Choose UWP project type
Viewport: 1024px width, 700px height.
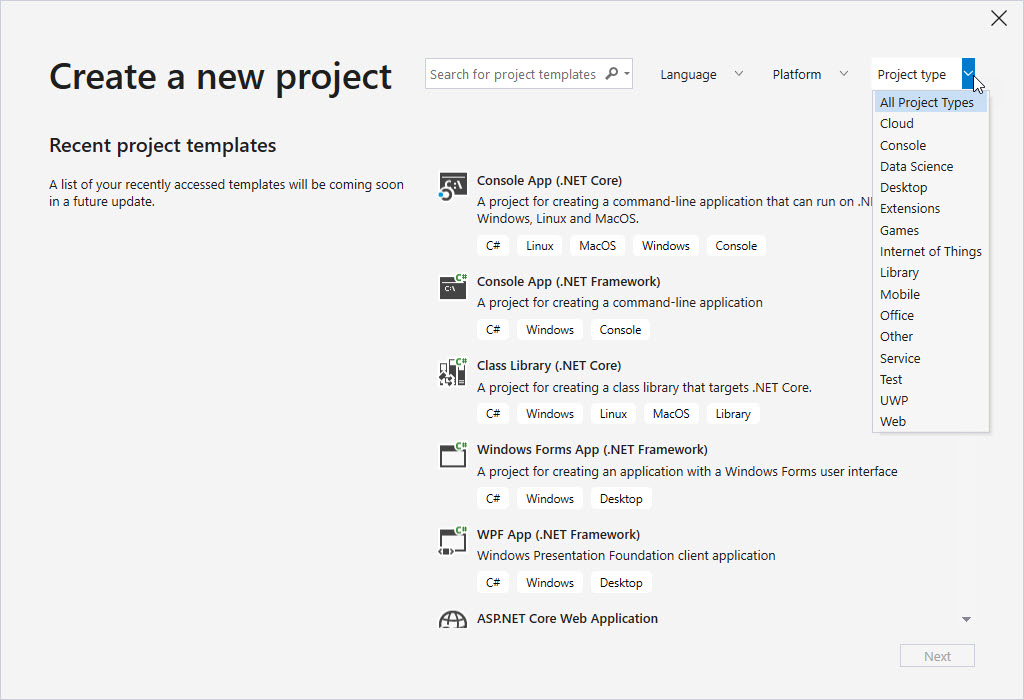[x=931, y=400]
